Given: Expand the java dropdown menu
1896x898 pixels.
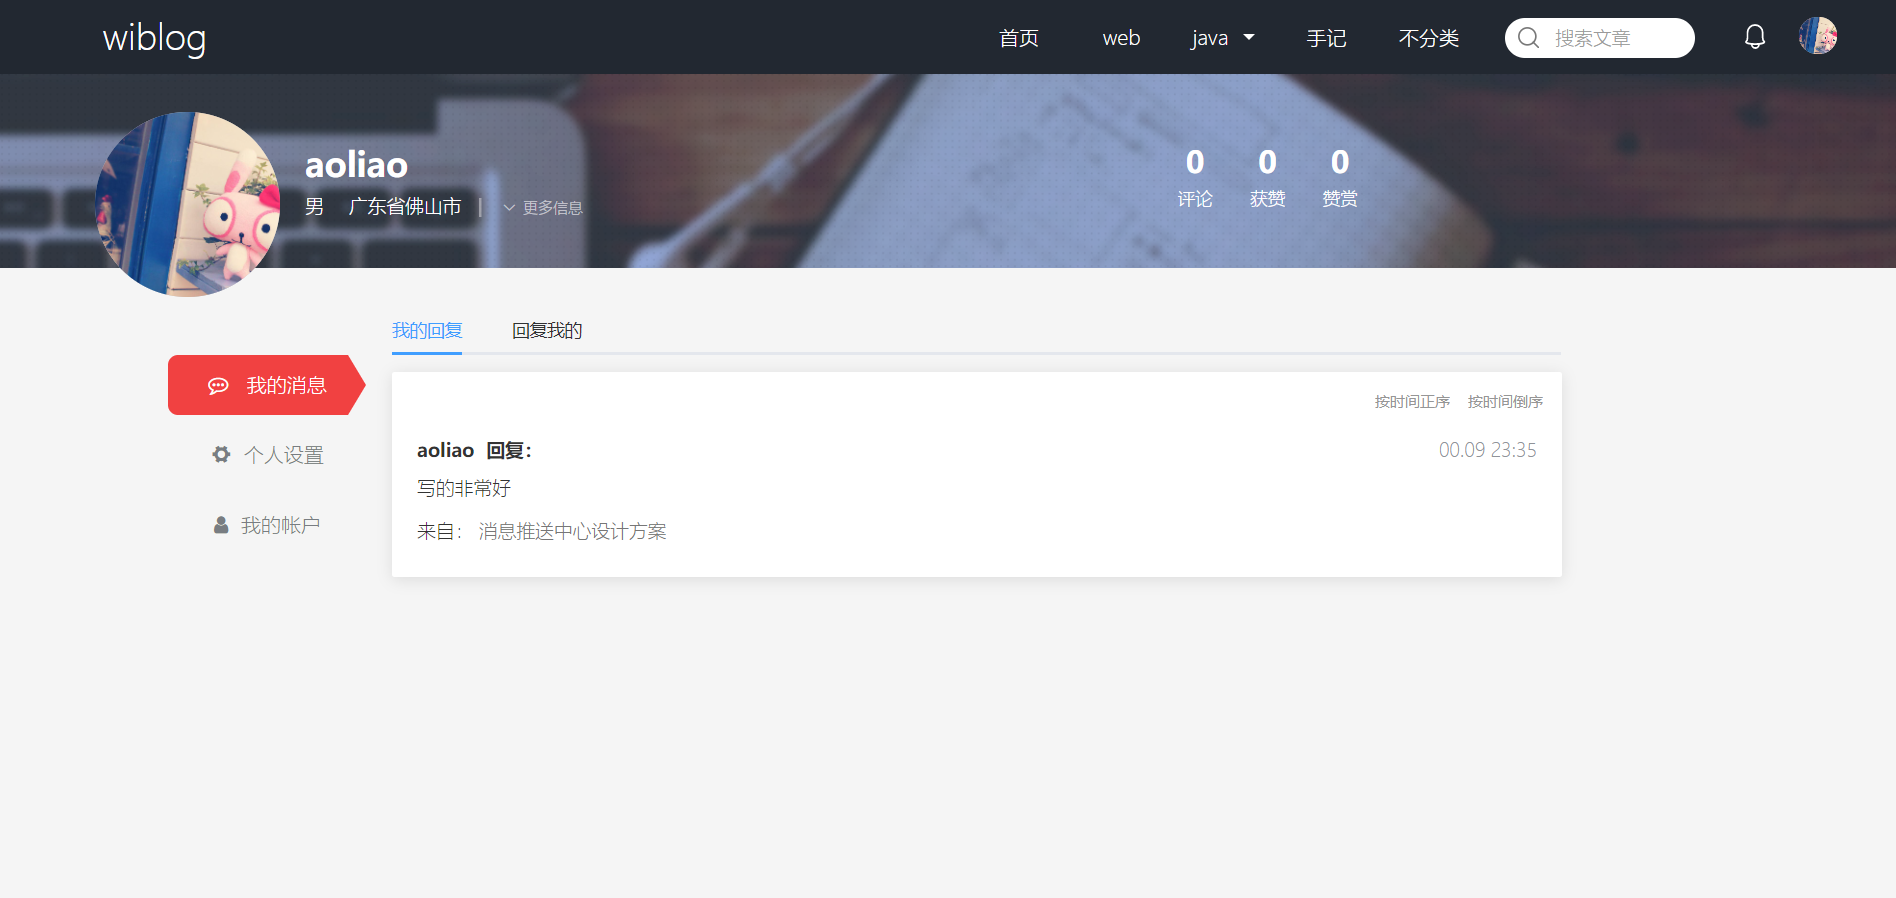Looking at the screenshot, I should [x=1222, y=38].
